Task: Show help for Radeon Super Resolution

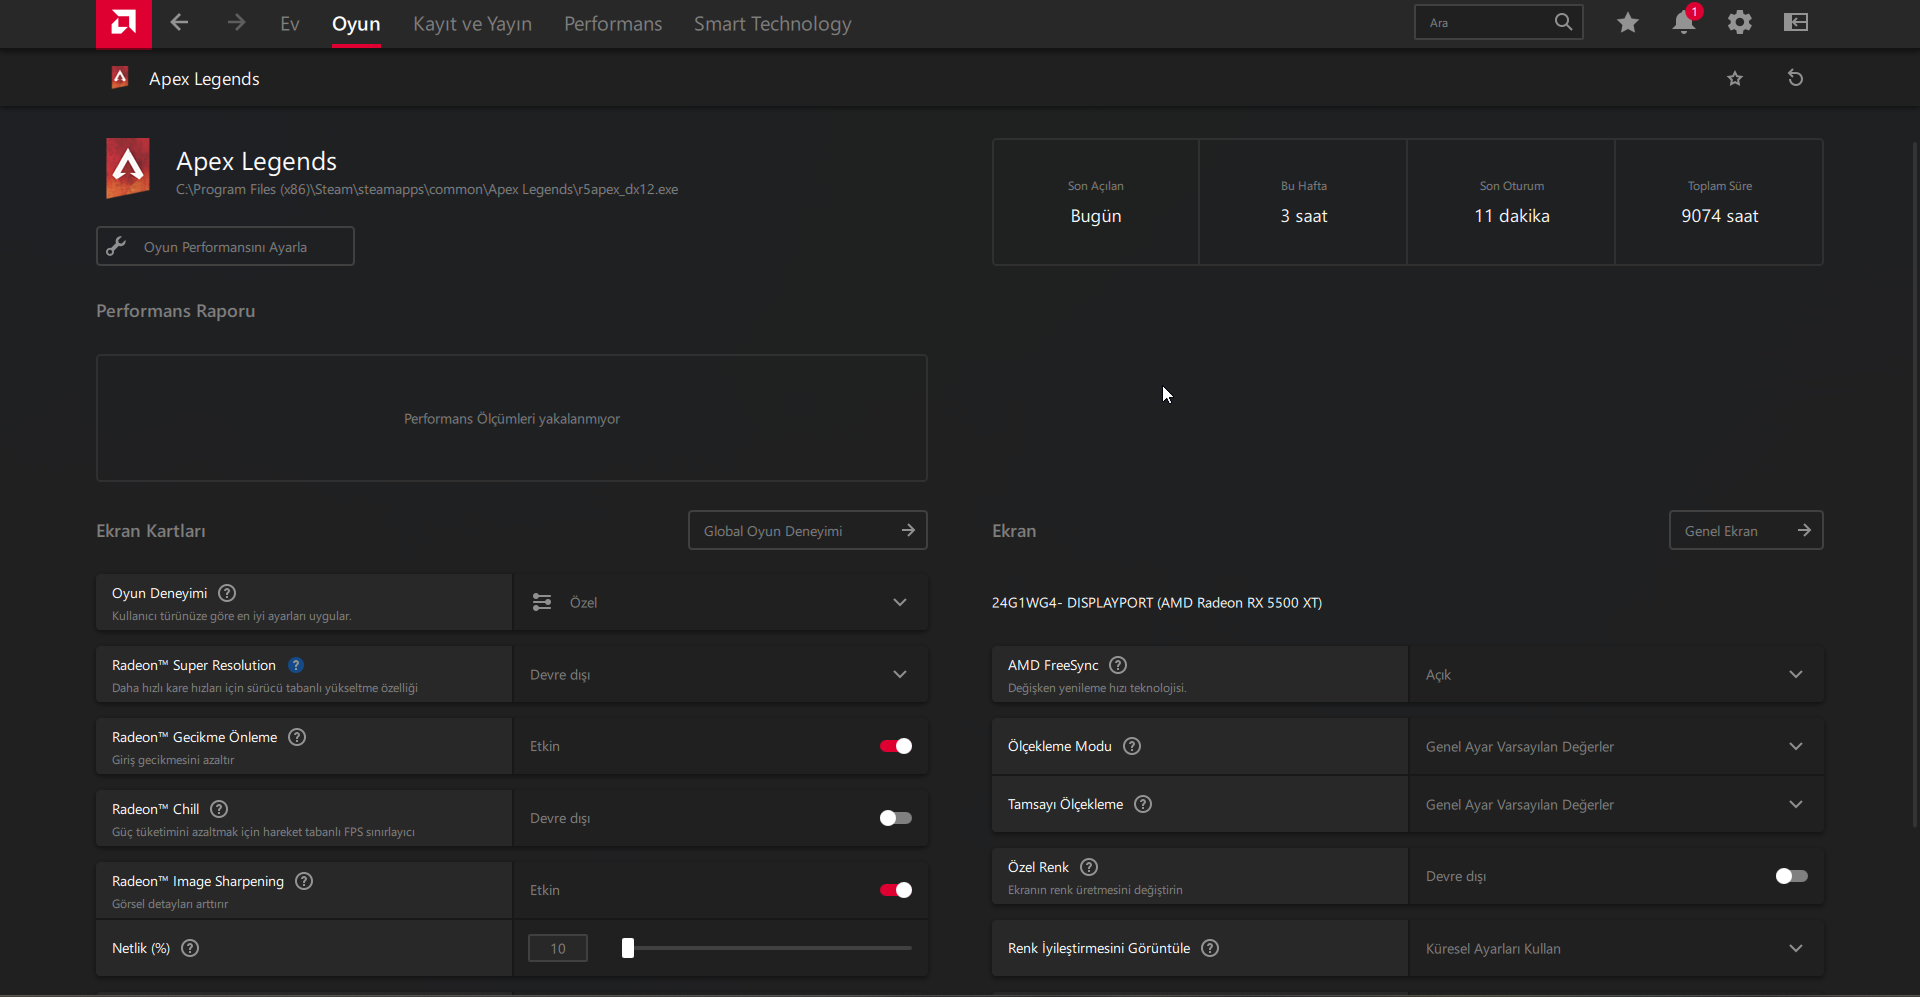Action: [x=296, y=665]
